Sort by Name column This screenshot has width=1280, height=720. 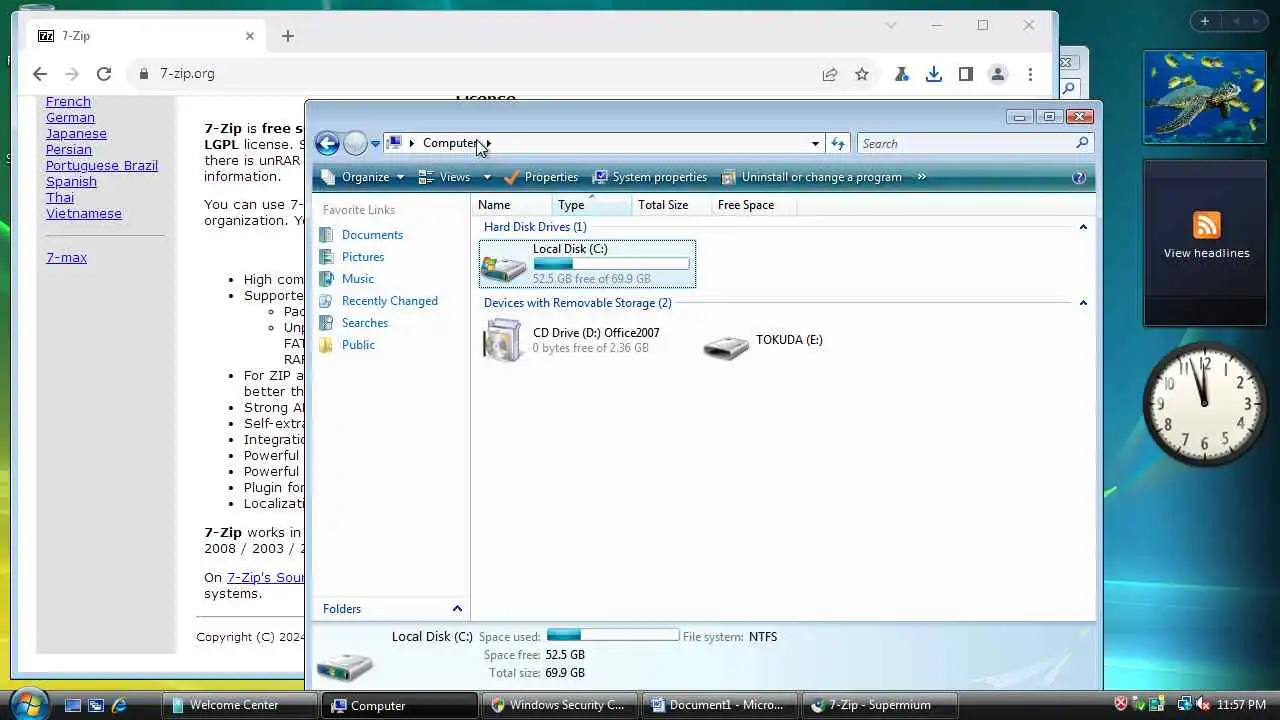(512, 205)
